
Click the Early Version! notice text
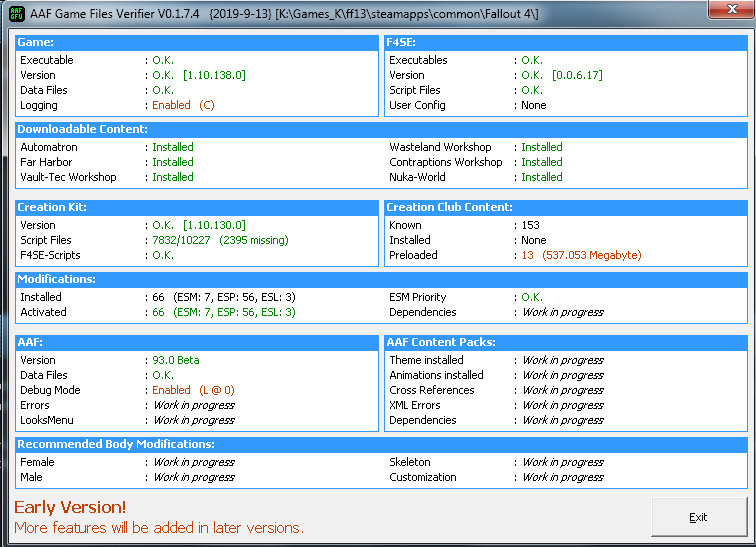[70, 507]
